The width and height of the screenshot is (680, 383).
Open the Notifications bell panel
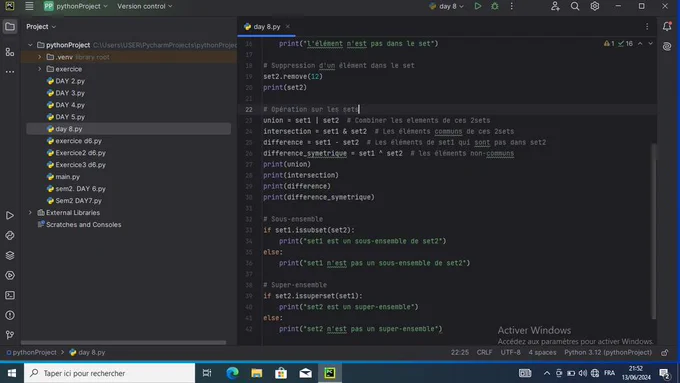coord(667,26)
